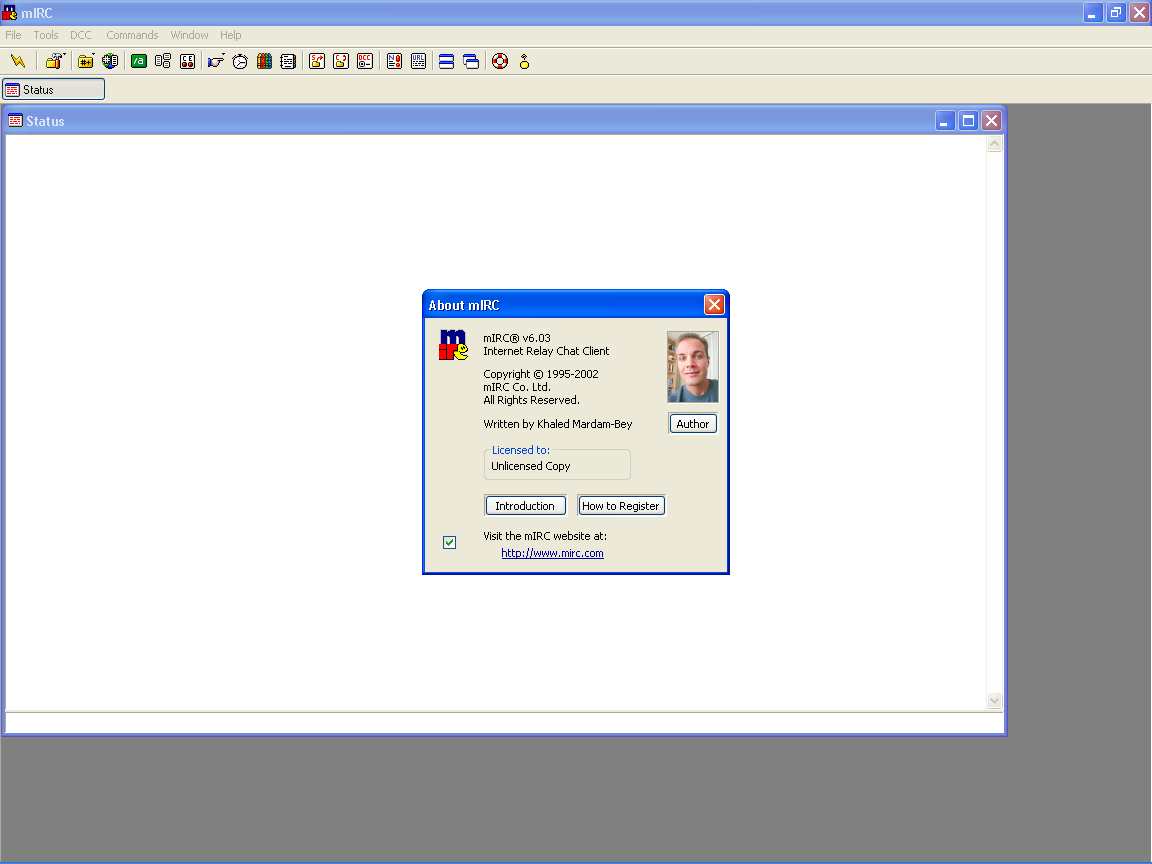1152x864 pixels.
Task: Open the Help lifebuoy toolbar icon
Action: [500, 62]
